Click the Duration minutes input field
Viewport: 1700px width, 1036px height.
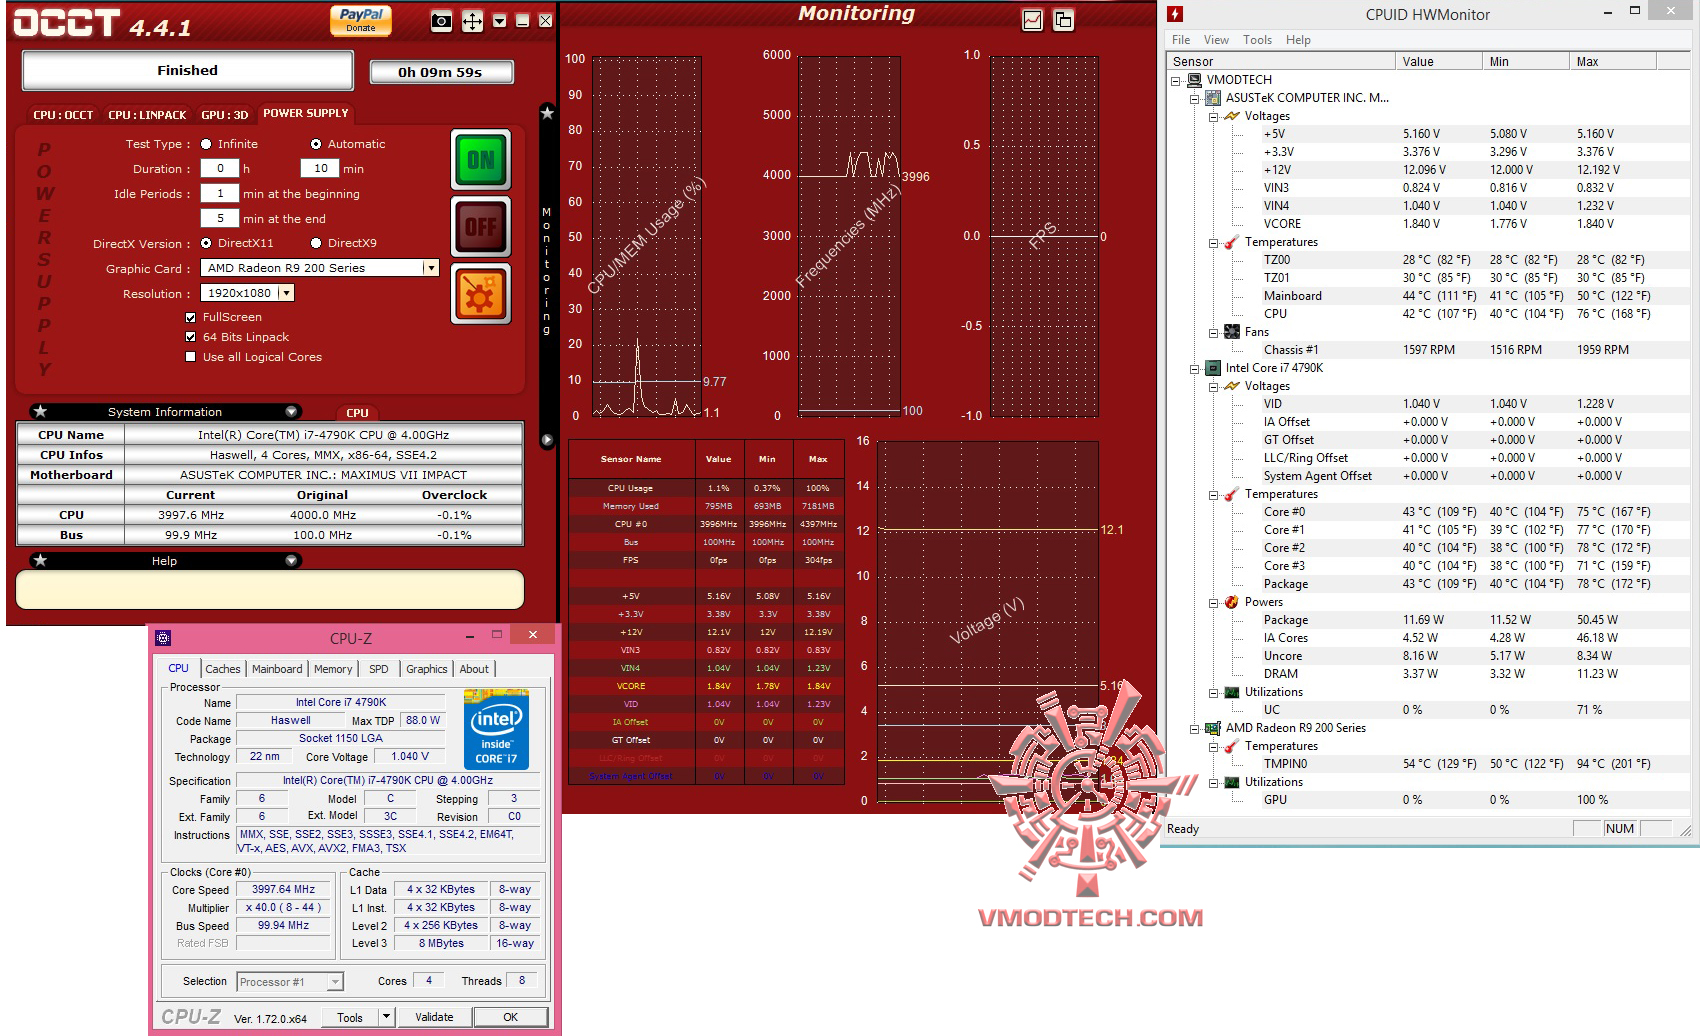[320, 169]
